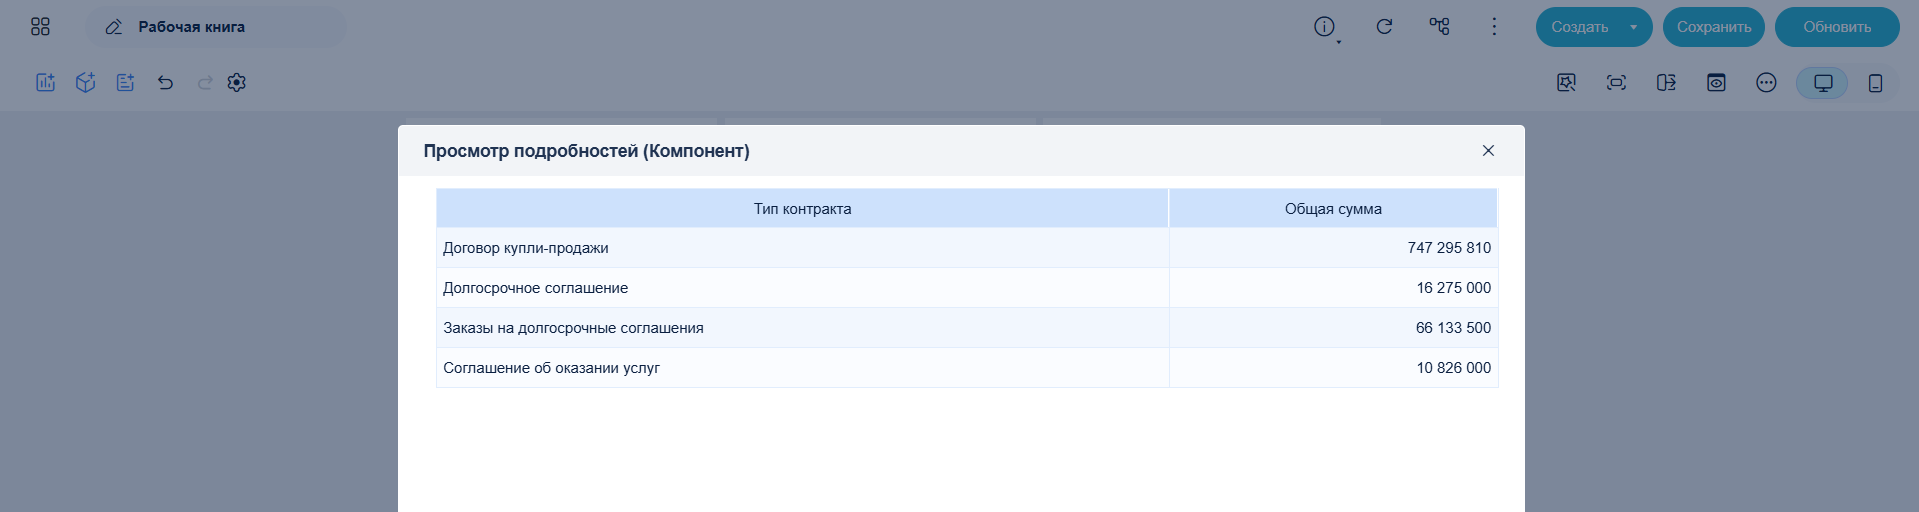
Task: Click the refresh circular arrow icon
Action: click(1384, 27)
